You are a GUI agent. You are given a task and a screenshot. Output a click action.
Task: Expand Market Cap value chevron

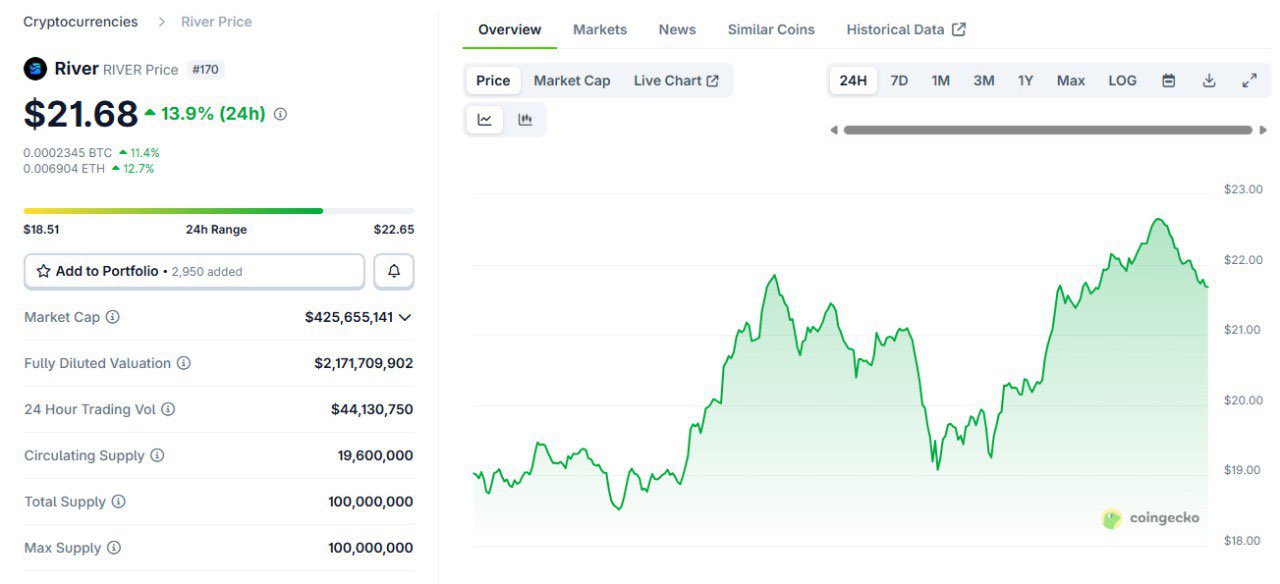click(x=405, y=317)
